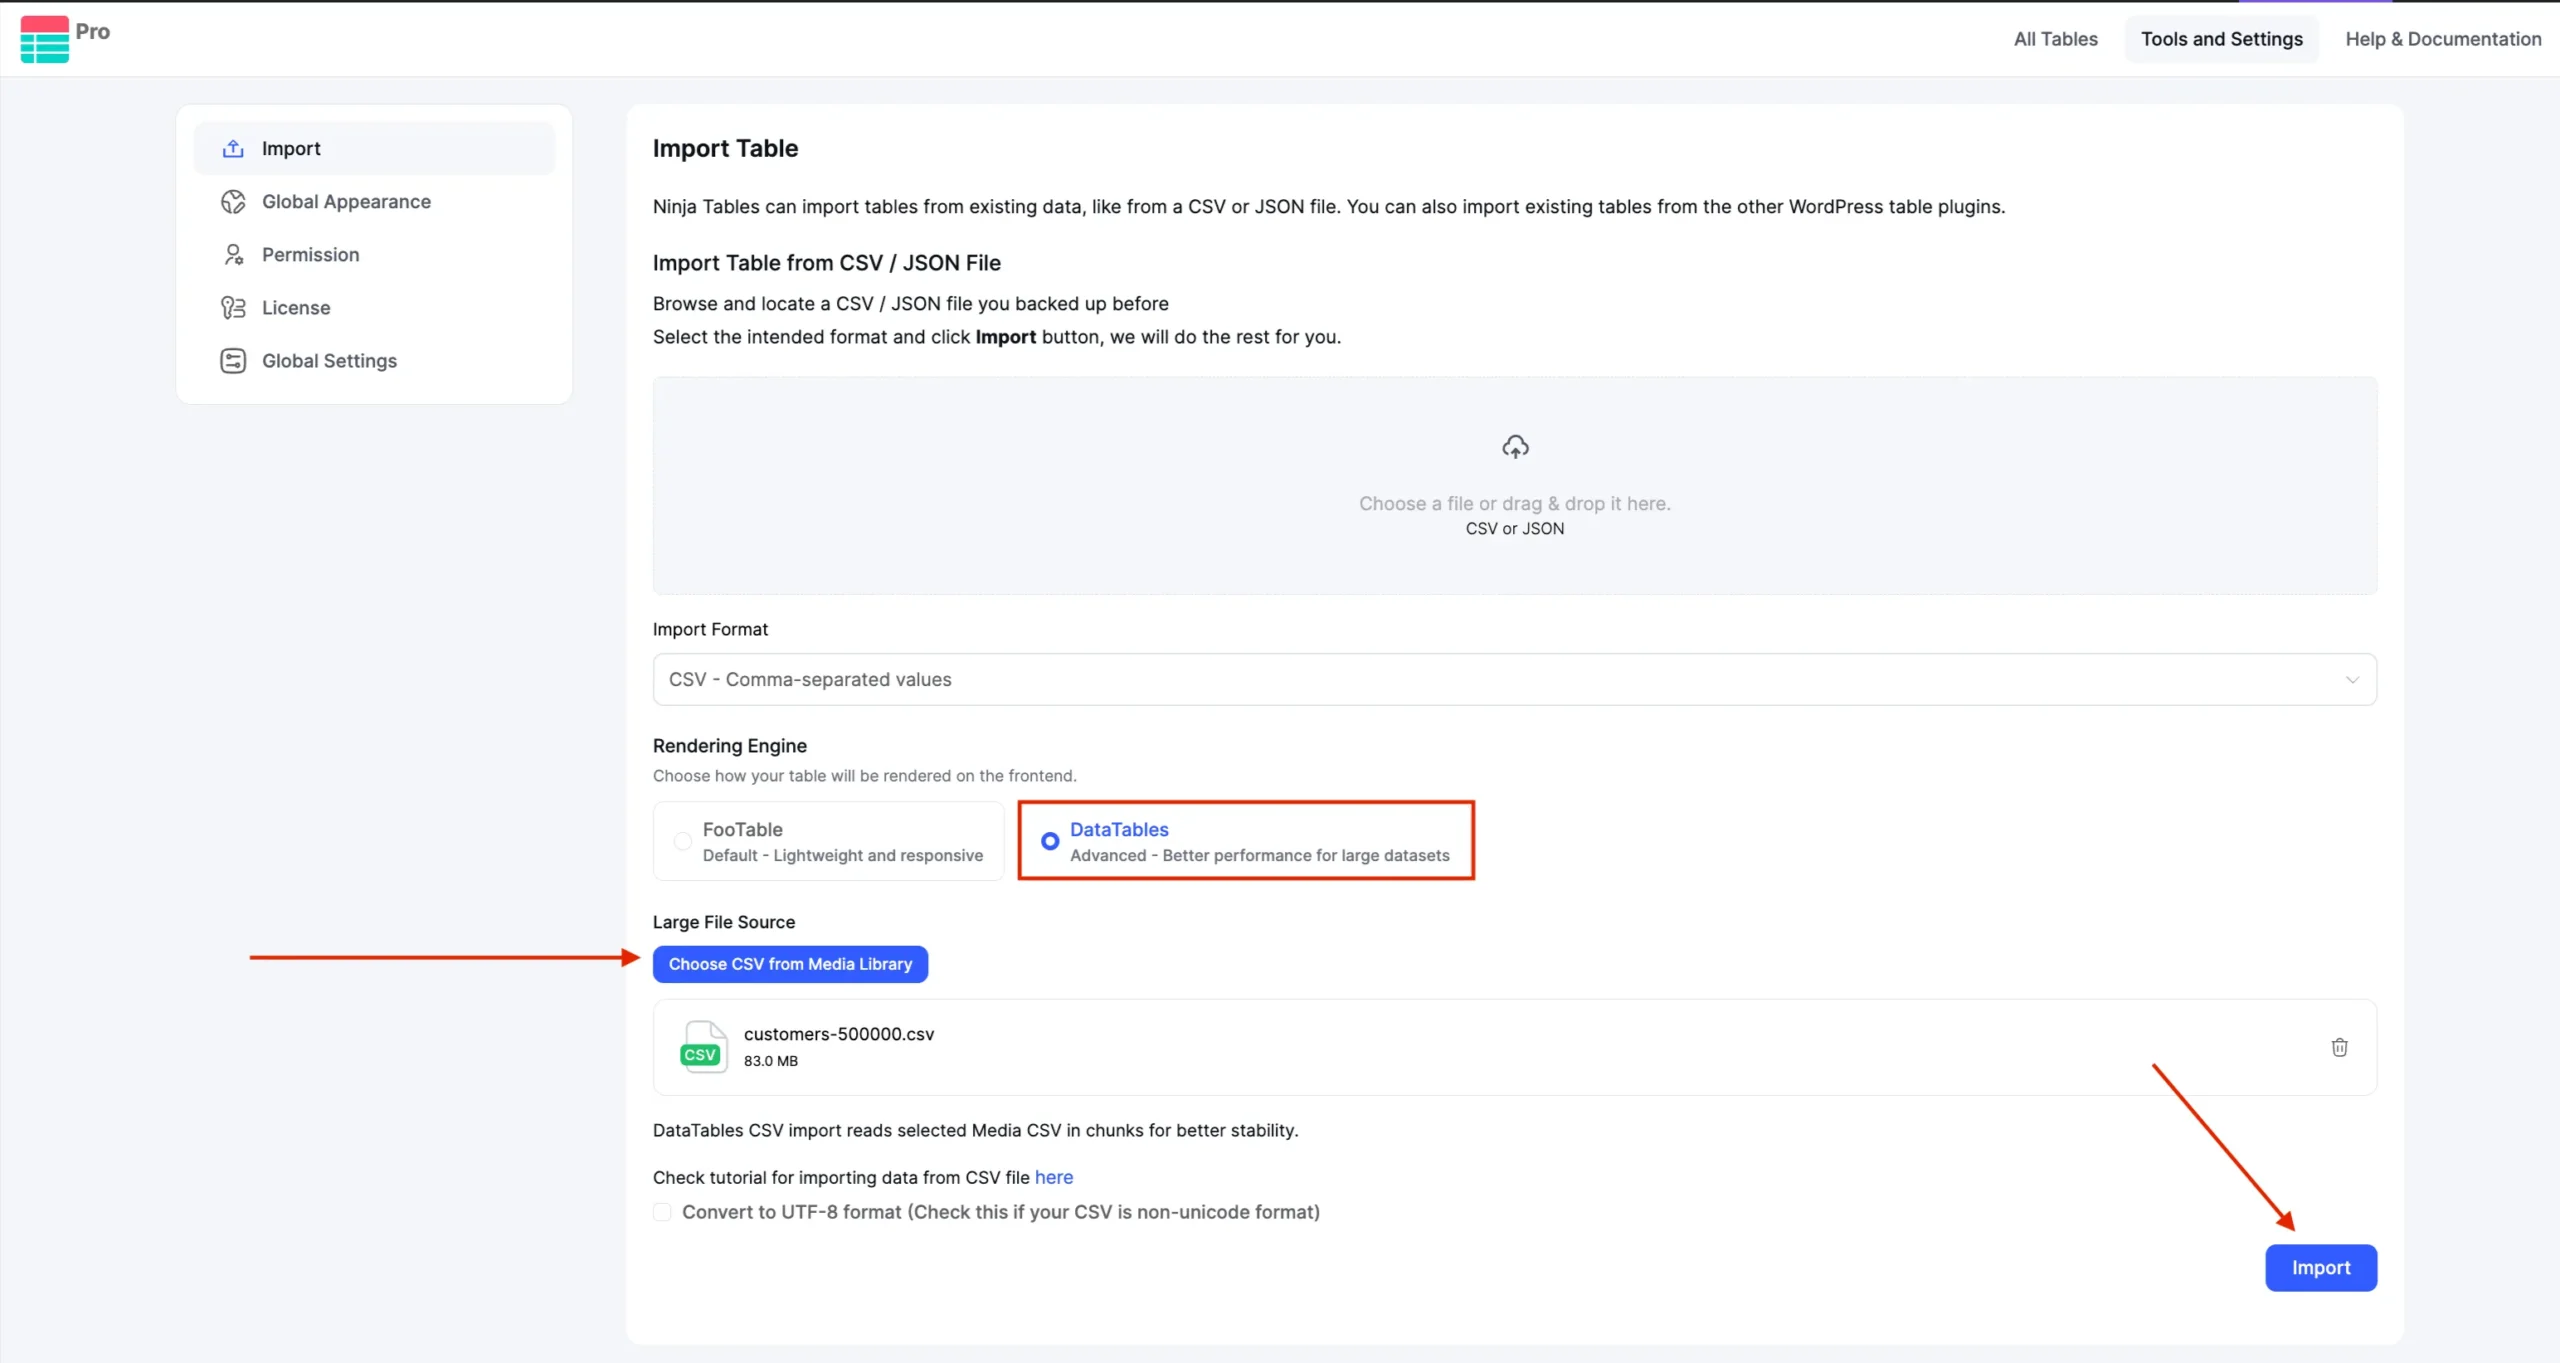This screenshot has width=2560, height=1363.
Task: Delete customers-500000.csv via trash icon
Action: pos(2338,1046)
